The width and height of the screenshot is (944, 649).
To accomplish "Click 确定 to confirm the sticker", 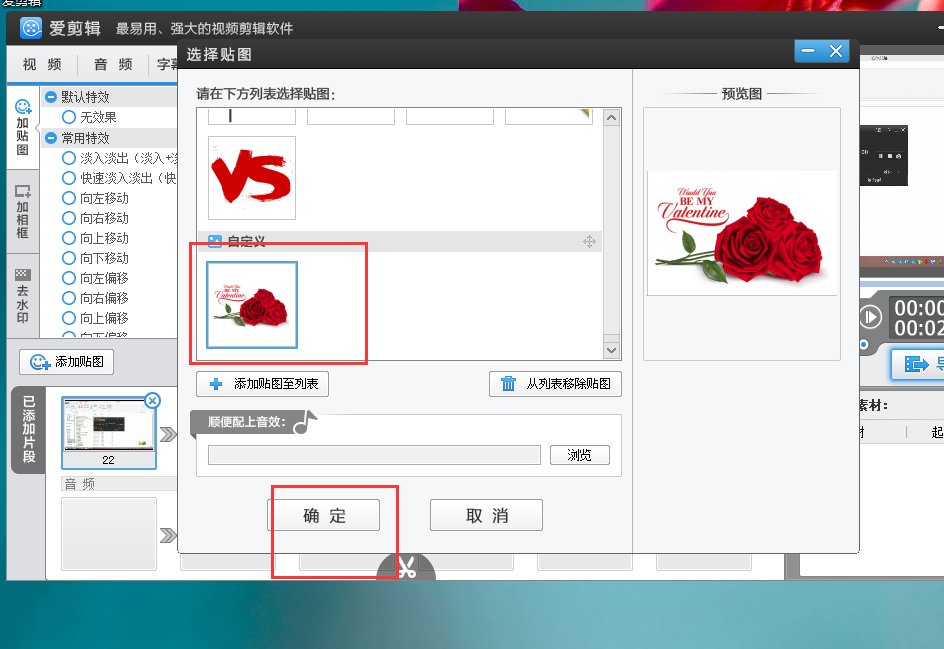I will click(x=325, y=514).
